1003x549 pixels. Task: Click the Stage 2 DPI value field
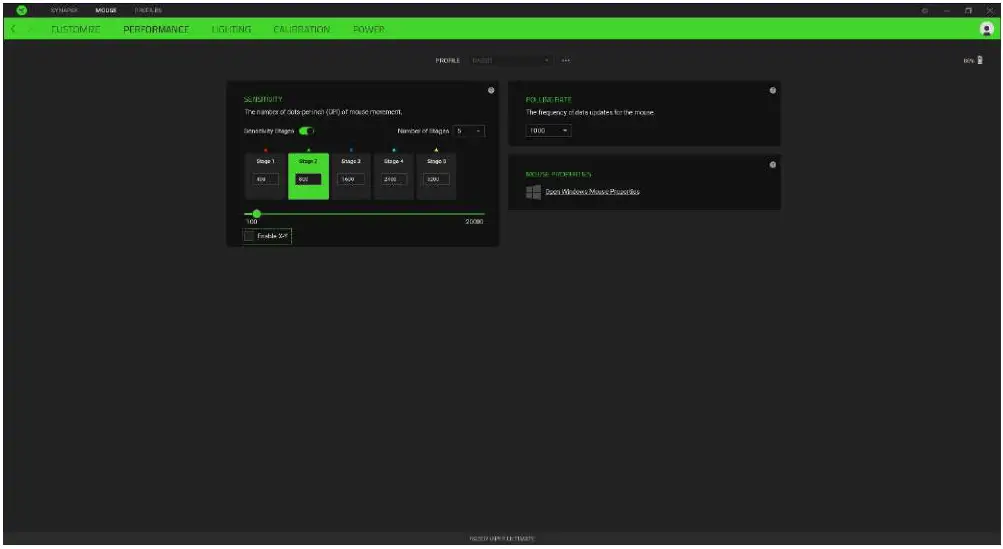(308, 179)
